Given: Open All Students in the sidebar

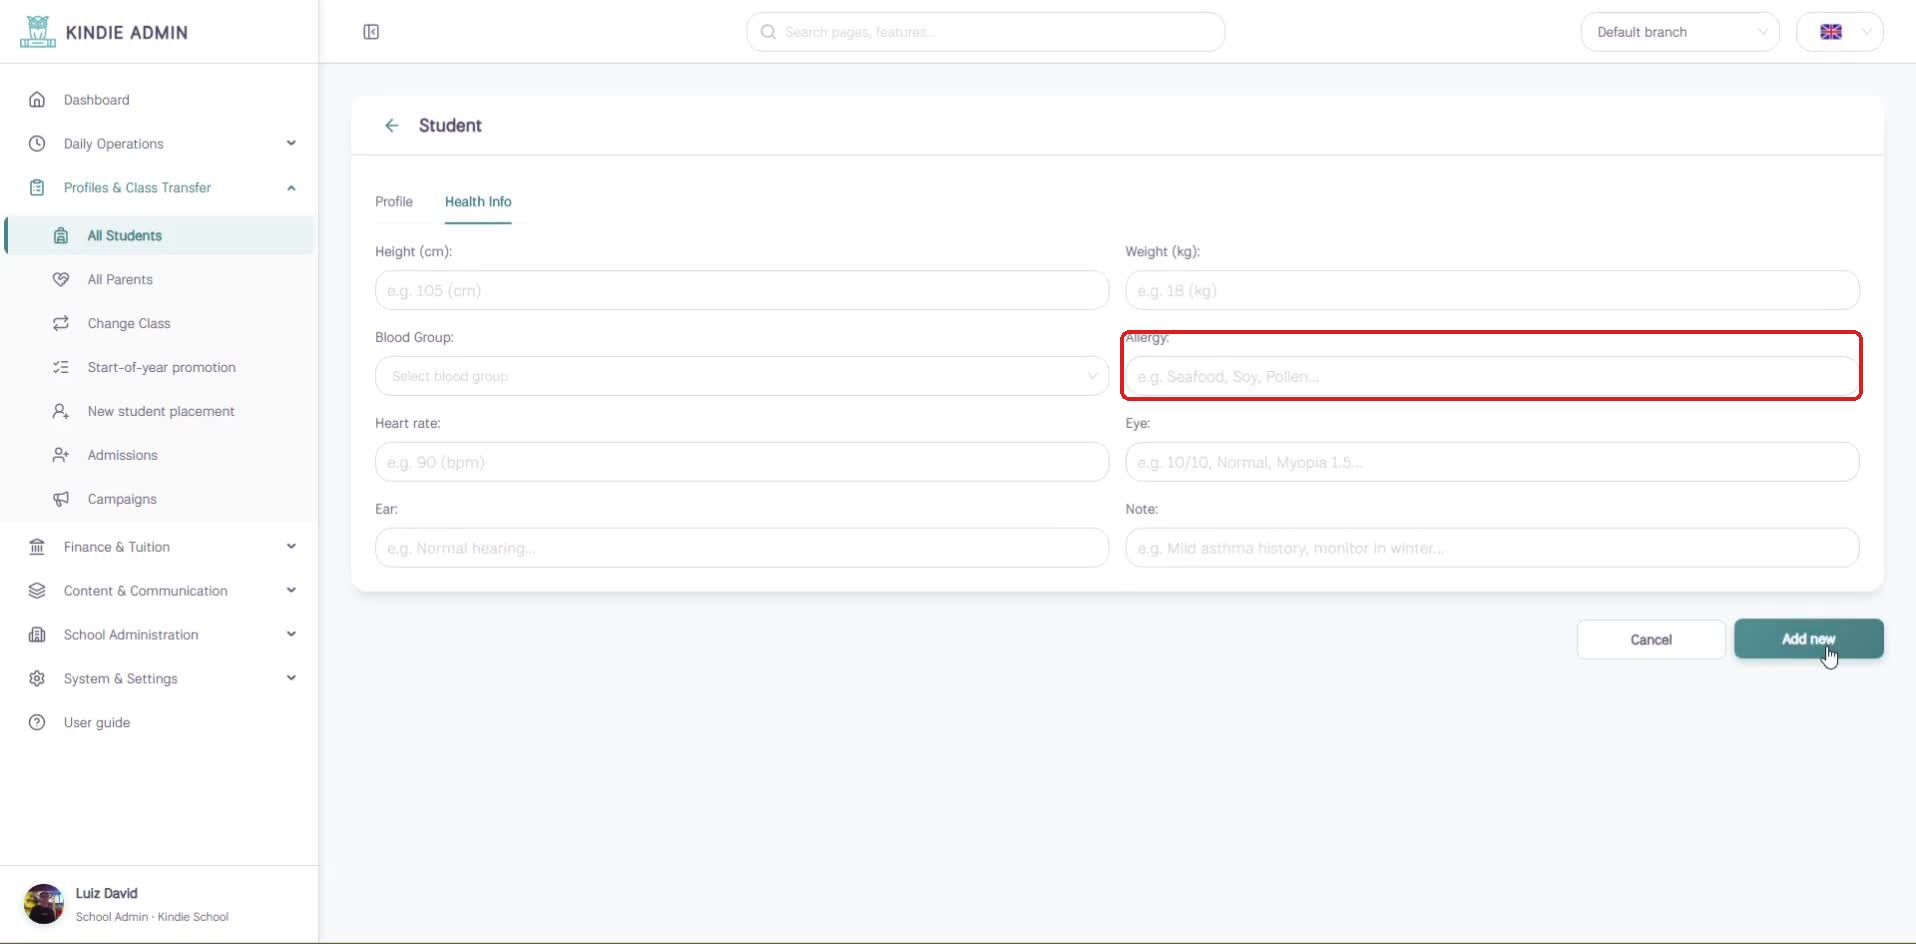Looking at the screenshot, I should tap(160, 236).
